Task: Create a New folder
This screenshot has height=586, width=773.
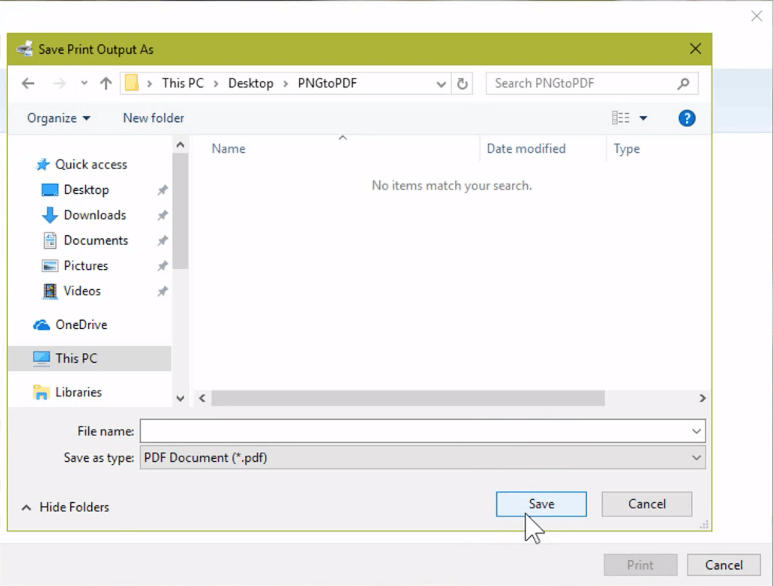Action: click(153, 118)
